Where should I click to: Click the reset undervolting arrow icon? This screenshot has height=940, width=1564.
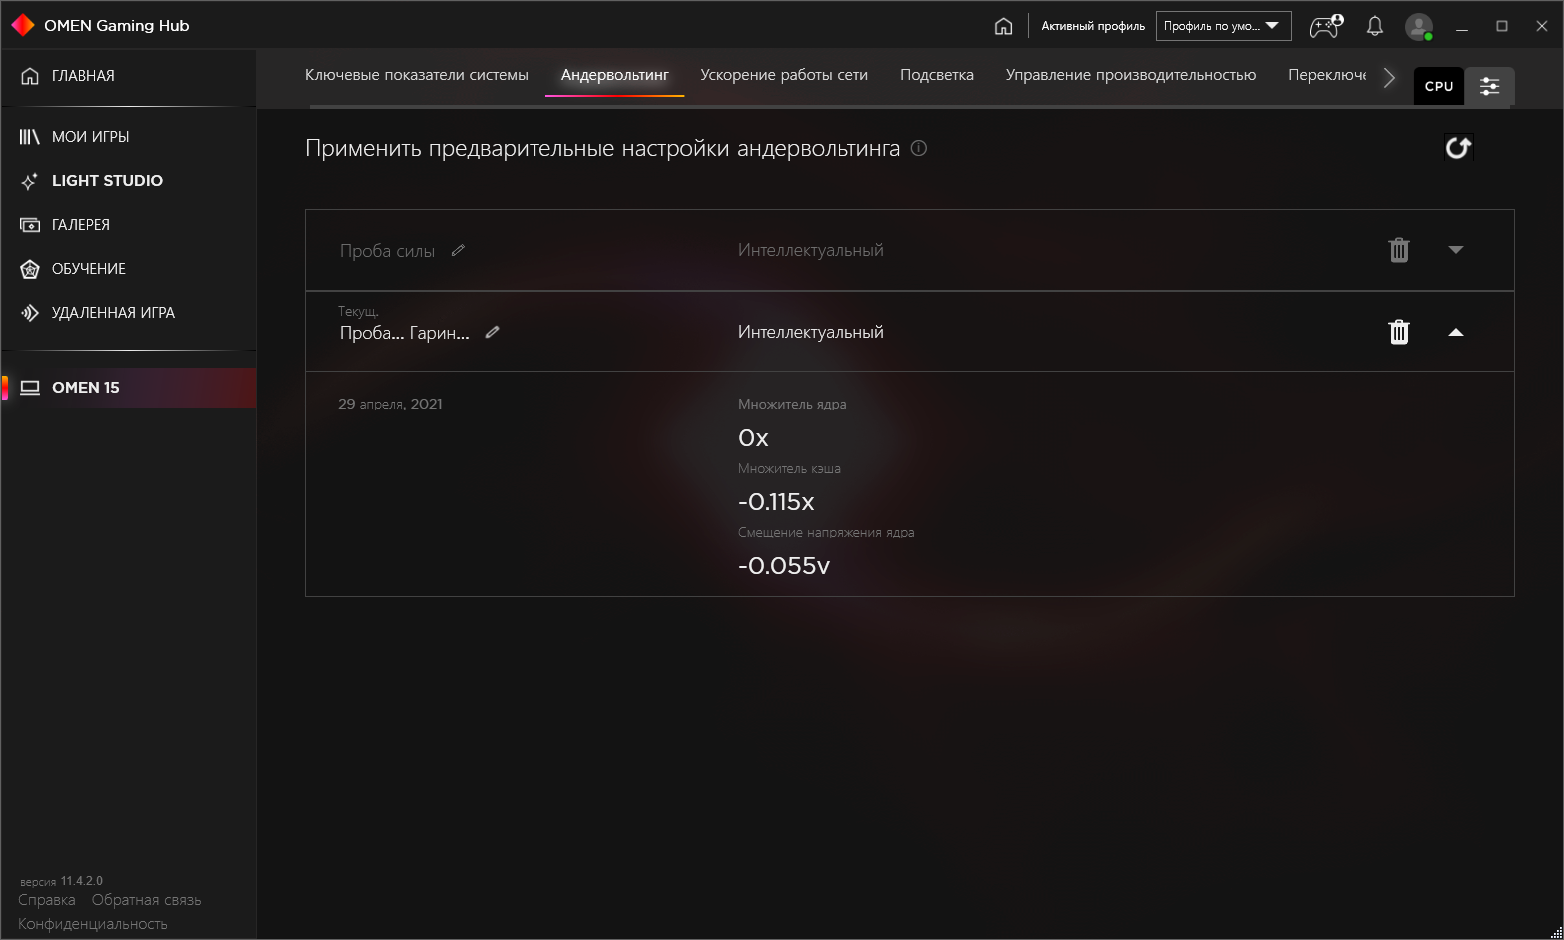pyautogui.click(x=1458, y=148)
